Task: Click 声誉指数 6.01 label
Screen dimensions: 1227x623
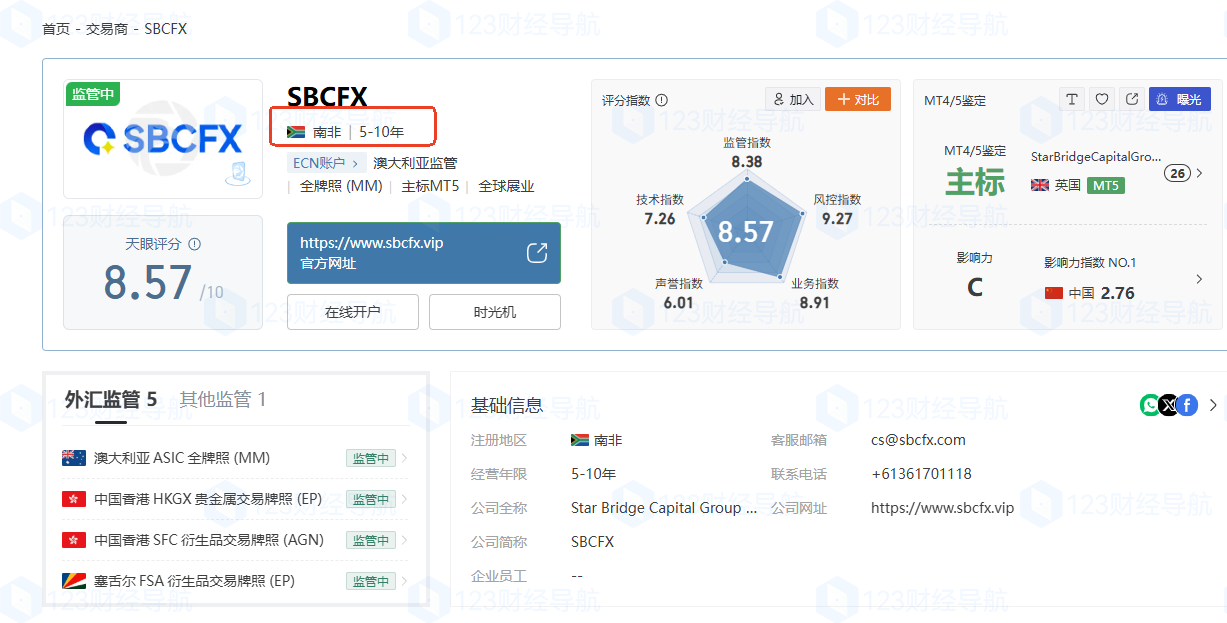Action: click(x=678, y=293)
